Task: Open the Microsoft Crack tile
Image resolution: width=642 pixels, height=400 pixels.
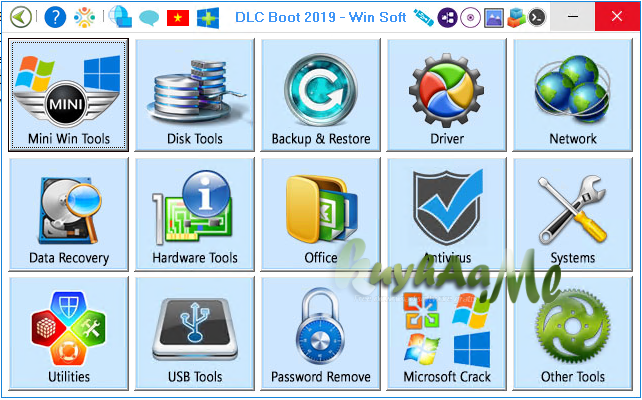Action: [447, 333]
